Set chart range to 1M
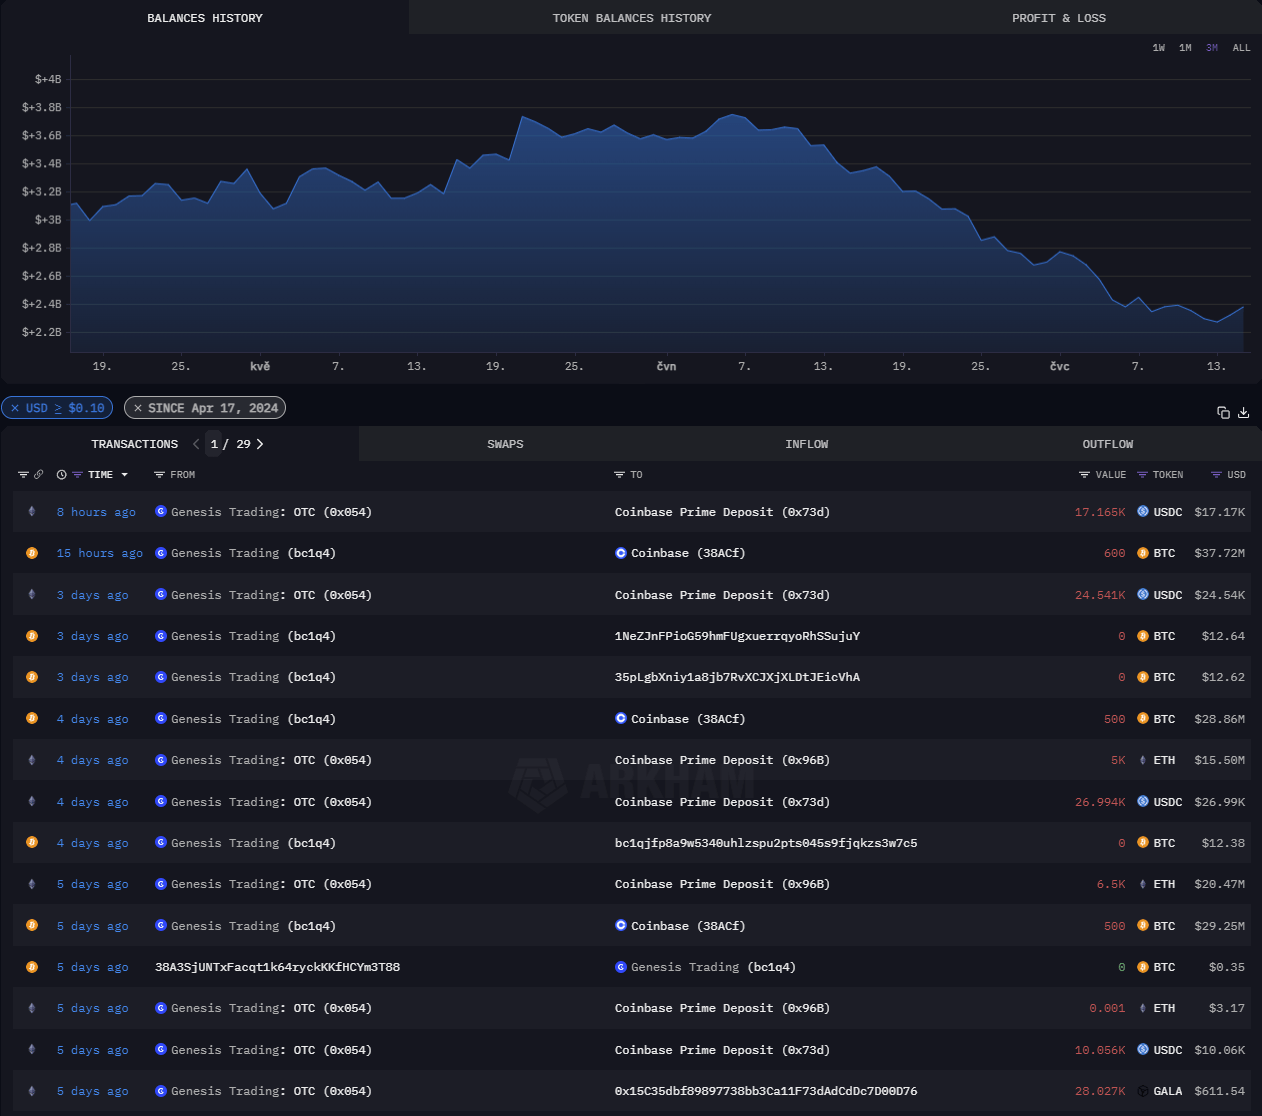Screen dimensions: 1262x1116 tap(1185, 48)
